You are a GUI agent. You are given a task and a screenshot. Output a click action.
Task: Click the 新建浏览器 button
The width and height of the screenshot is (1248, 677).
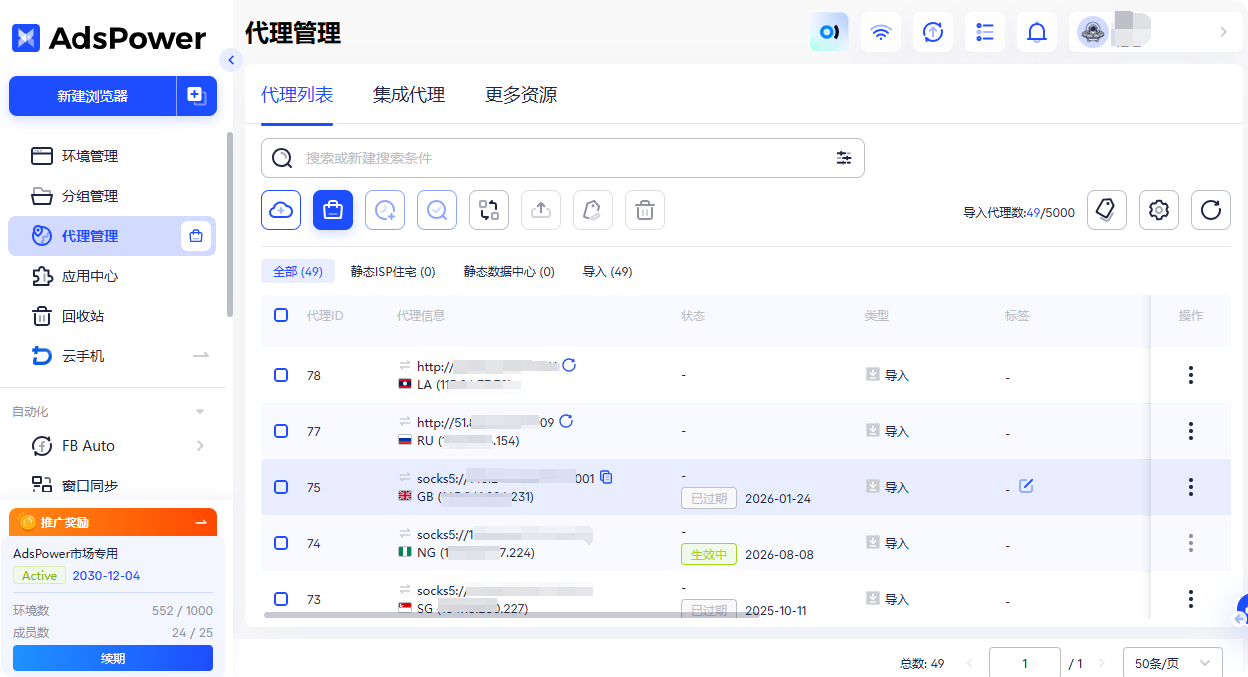(x=93, y=96)
